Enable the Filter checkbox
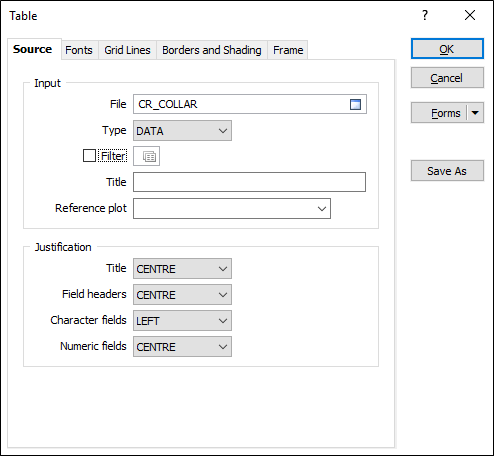This screenshot has height=456, width=494. click(89, 156)
